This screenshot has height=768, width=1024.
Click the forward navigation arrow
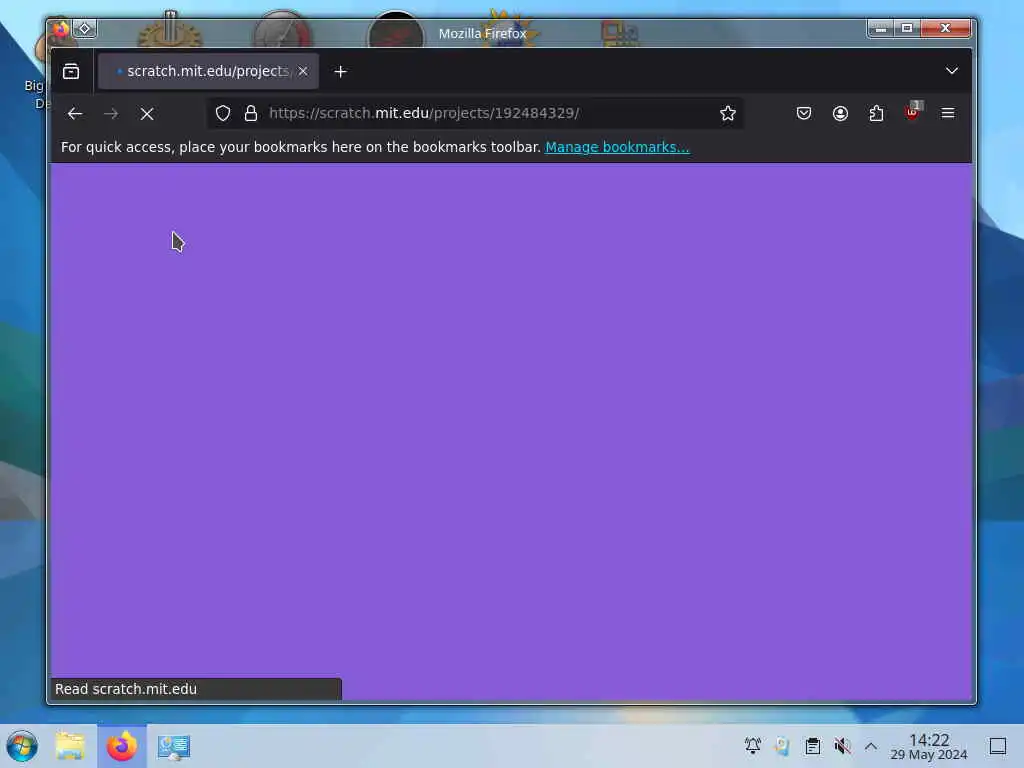pos(111,114)
